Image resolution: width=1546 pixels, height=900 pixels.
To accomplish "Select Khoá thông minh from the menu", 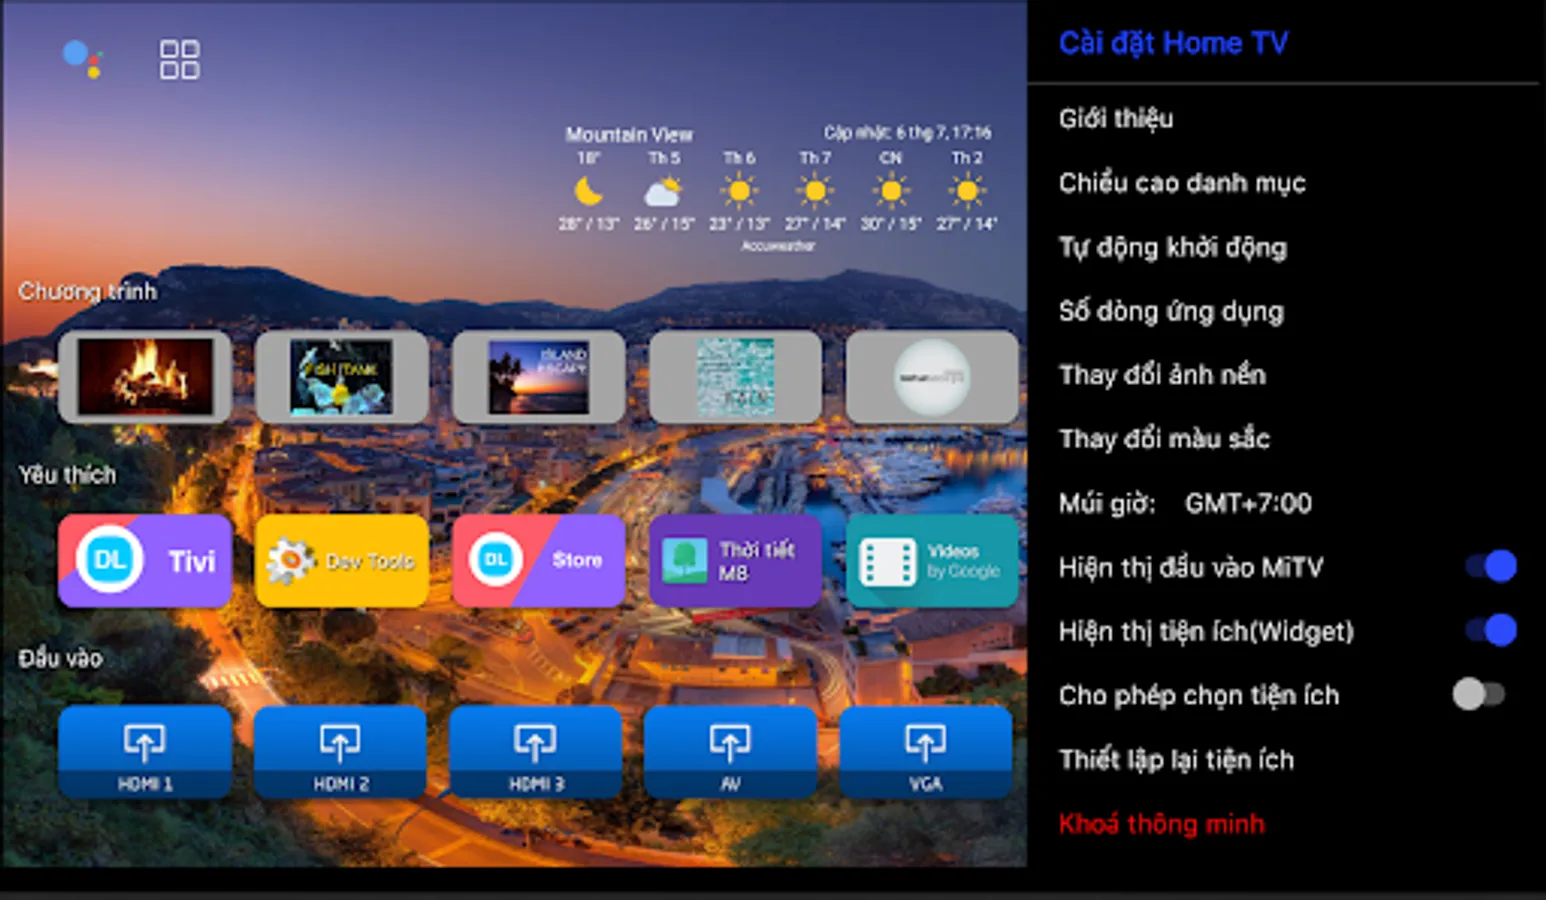I will tap(1161, 823).
